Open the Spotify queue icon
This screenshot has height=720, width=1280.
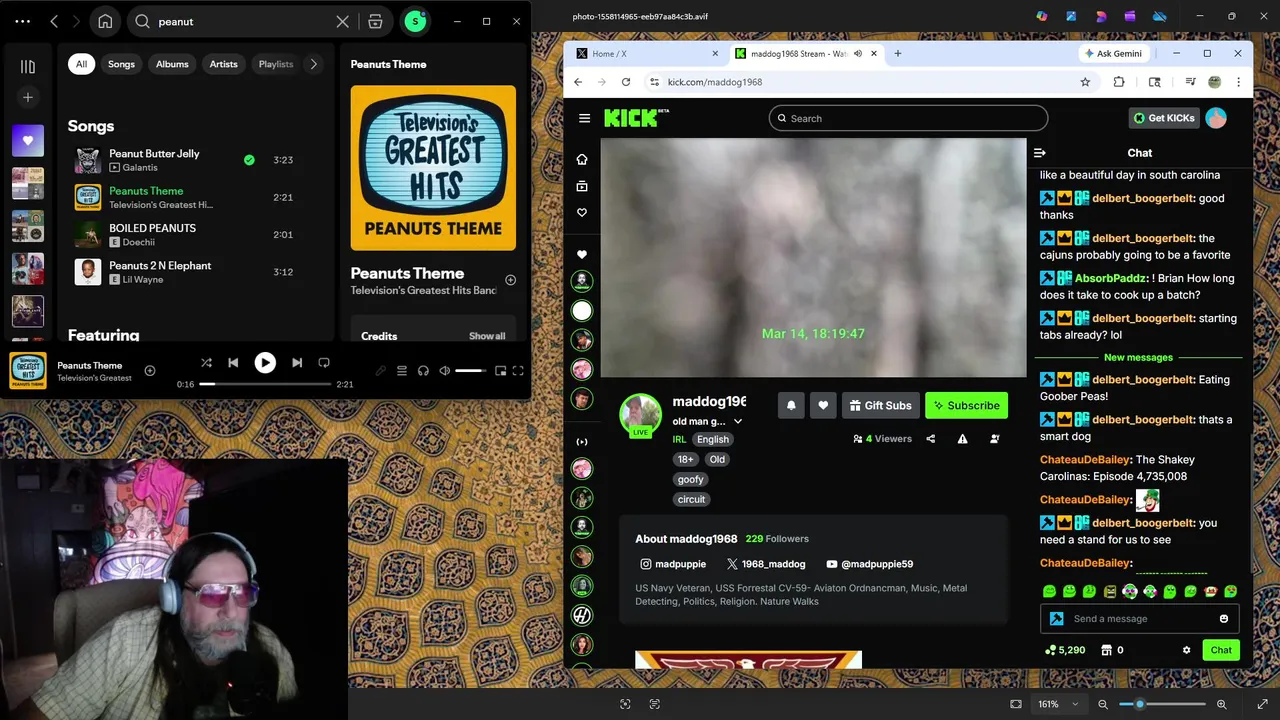tap(402, 371)
